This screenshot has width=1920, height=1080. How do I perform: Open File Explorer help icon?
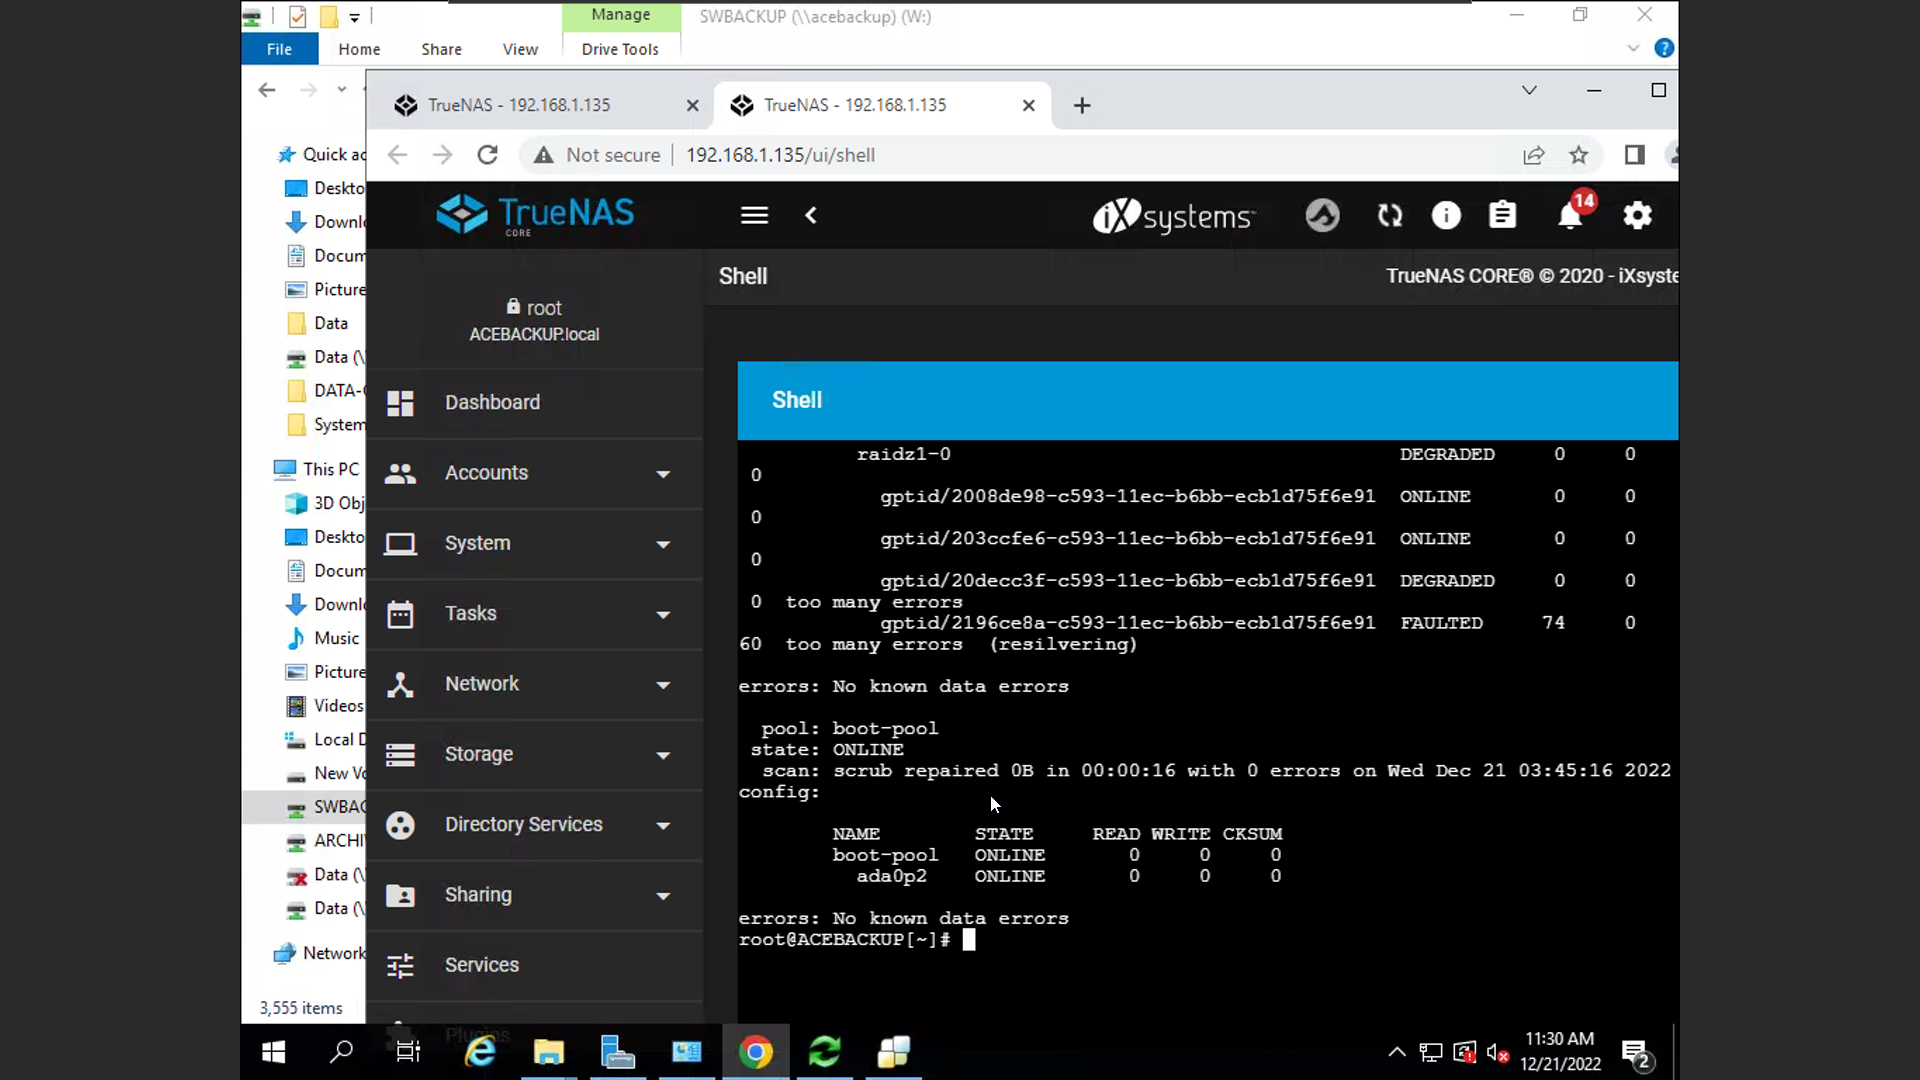click(1664, 48)
